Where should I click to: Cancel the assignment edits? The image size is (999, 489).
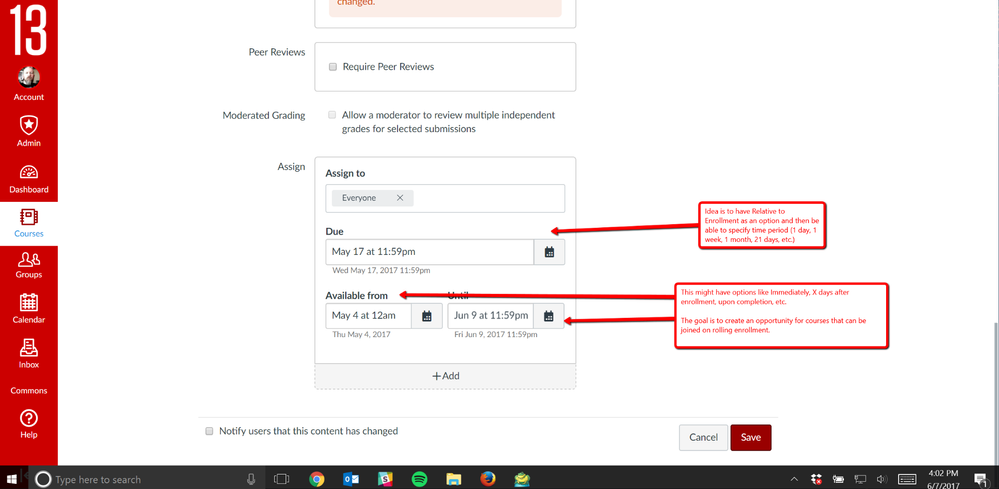pyautogui.click(x=703, y=437)
